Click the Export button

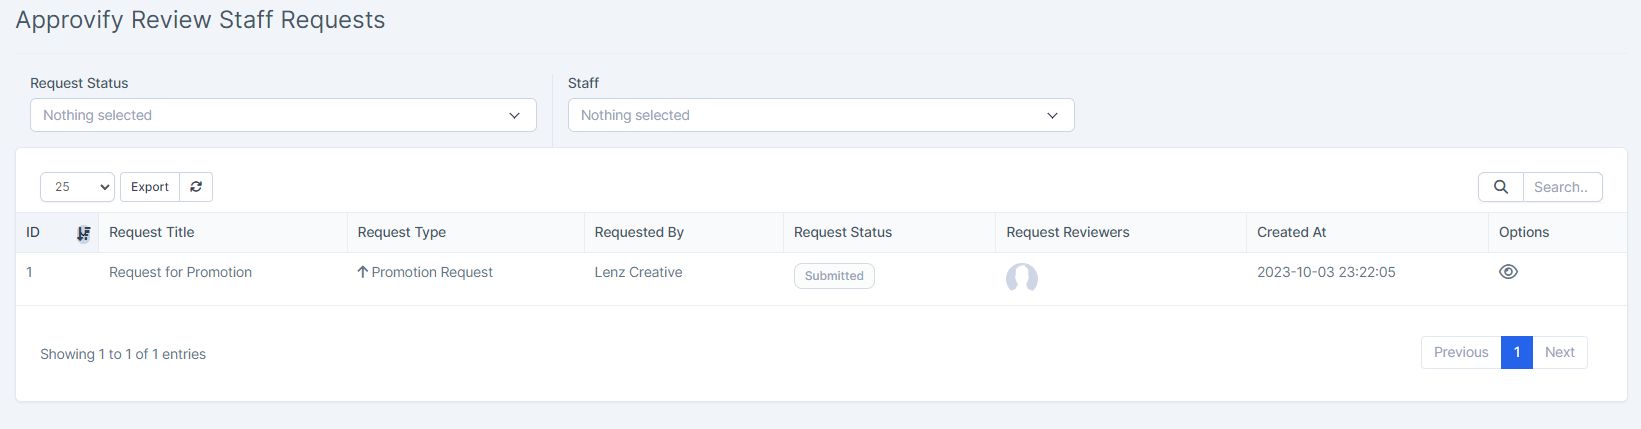pyautogui.click(x=150, y=187)
